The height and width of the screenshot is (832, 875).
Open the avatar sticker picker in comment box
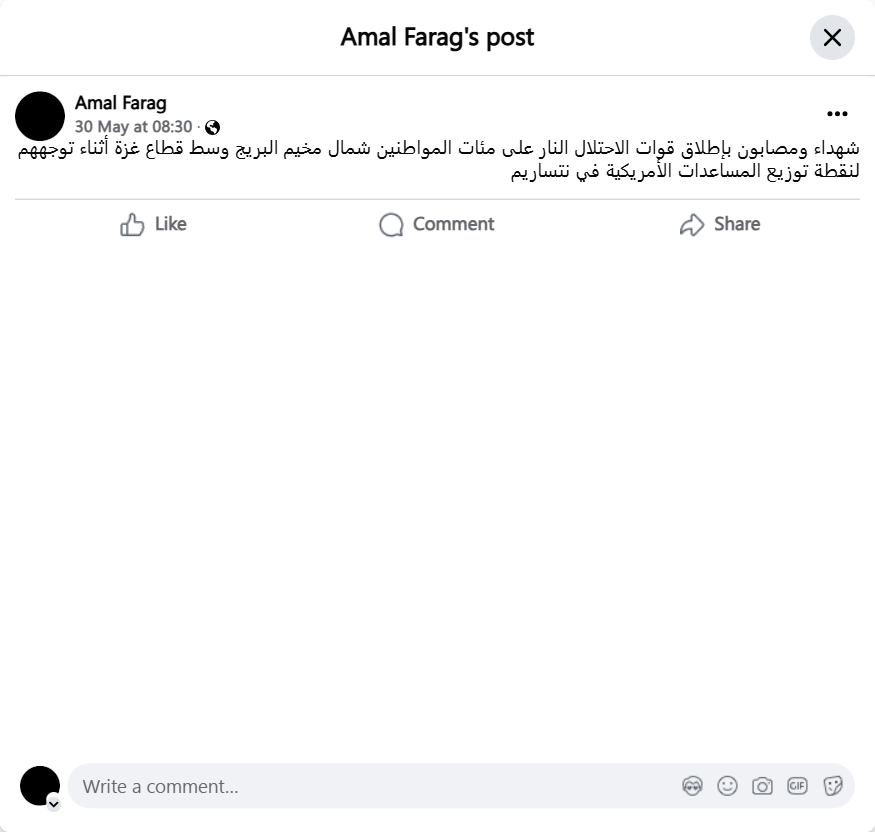pos(693,786)
